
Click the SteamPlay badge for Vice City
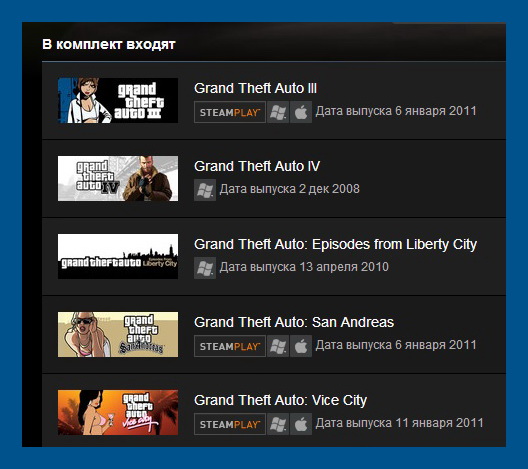(x=230, y=424)
